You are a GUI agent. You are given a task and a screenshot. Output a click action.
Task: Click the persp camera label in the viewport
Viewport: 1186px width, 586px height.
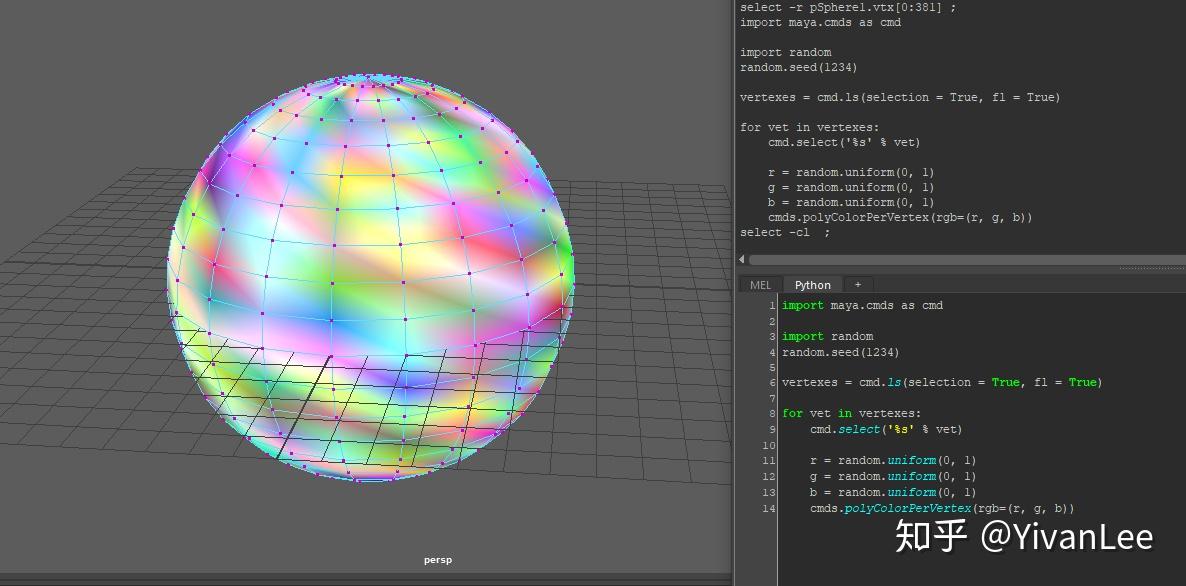[437, 559]
